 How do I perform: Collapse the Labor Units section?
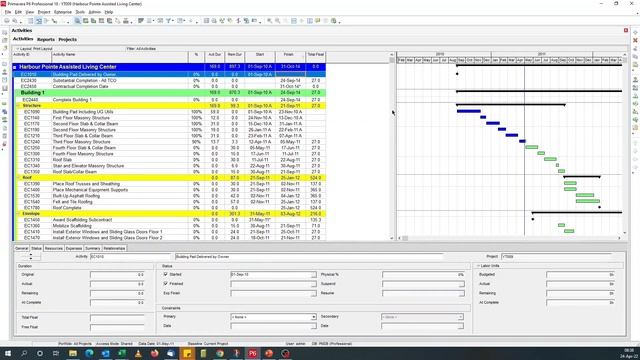click(478, 266)
